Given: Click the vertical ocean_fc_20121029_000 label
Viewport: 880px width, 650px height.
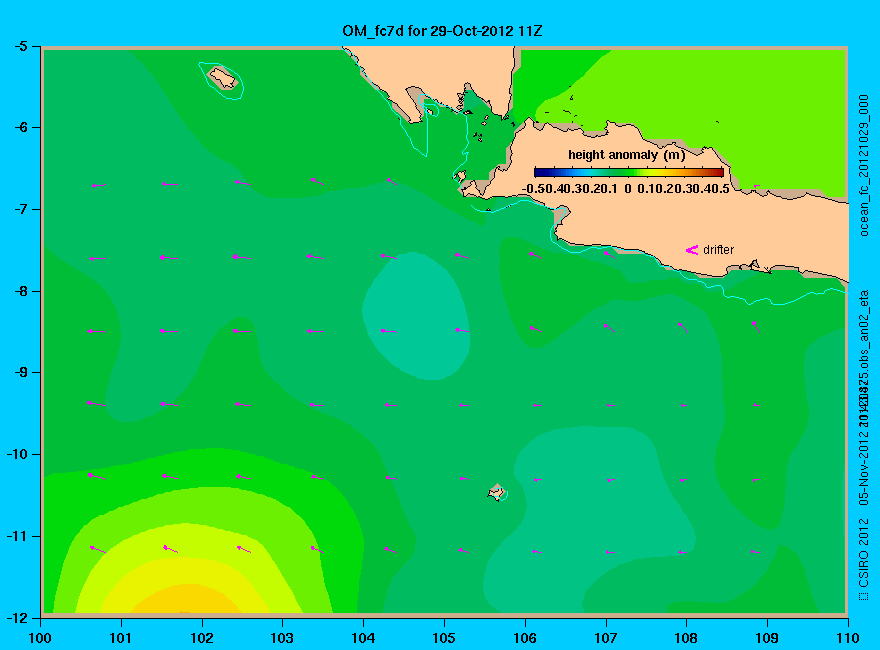Looking at the screenshot, I should tap(864, 166).
